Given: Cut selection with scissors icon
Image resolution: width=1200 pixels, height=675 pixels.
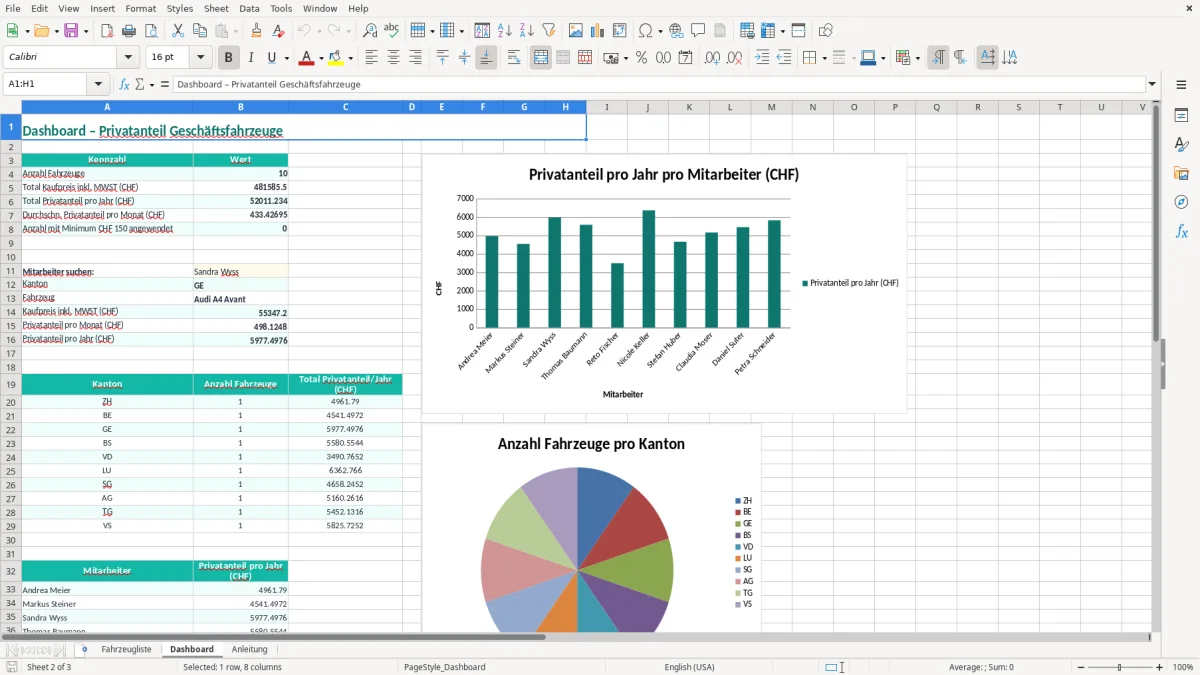Looking at the screenshot, I should pyautogui.click(x=177, y=31).
